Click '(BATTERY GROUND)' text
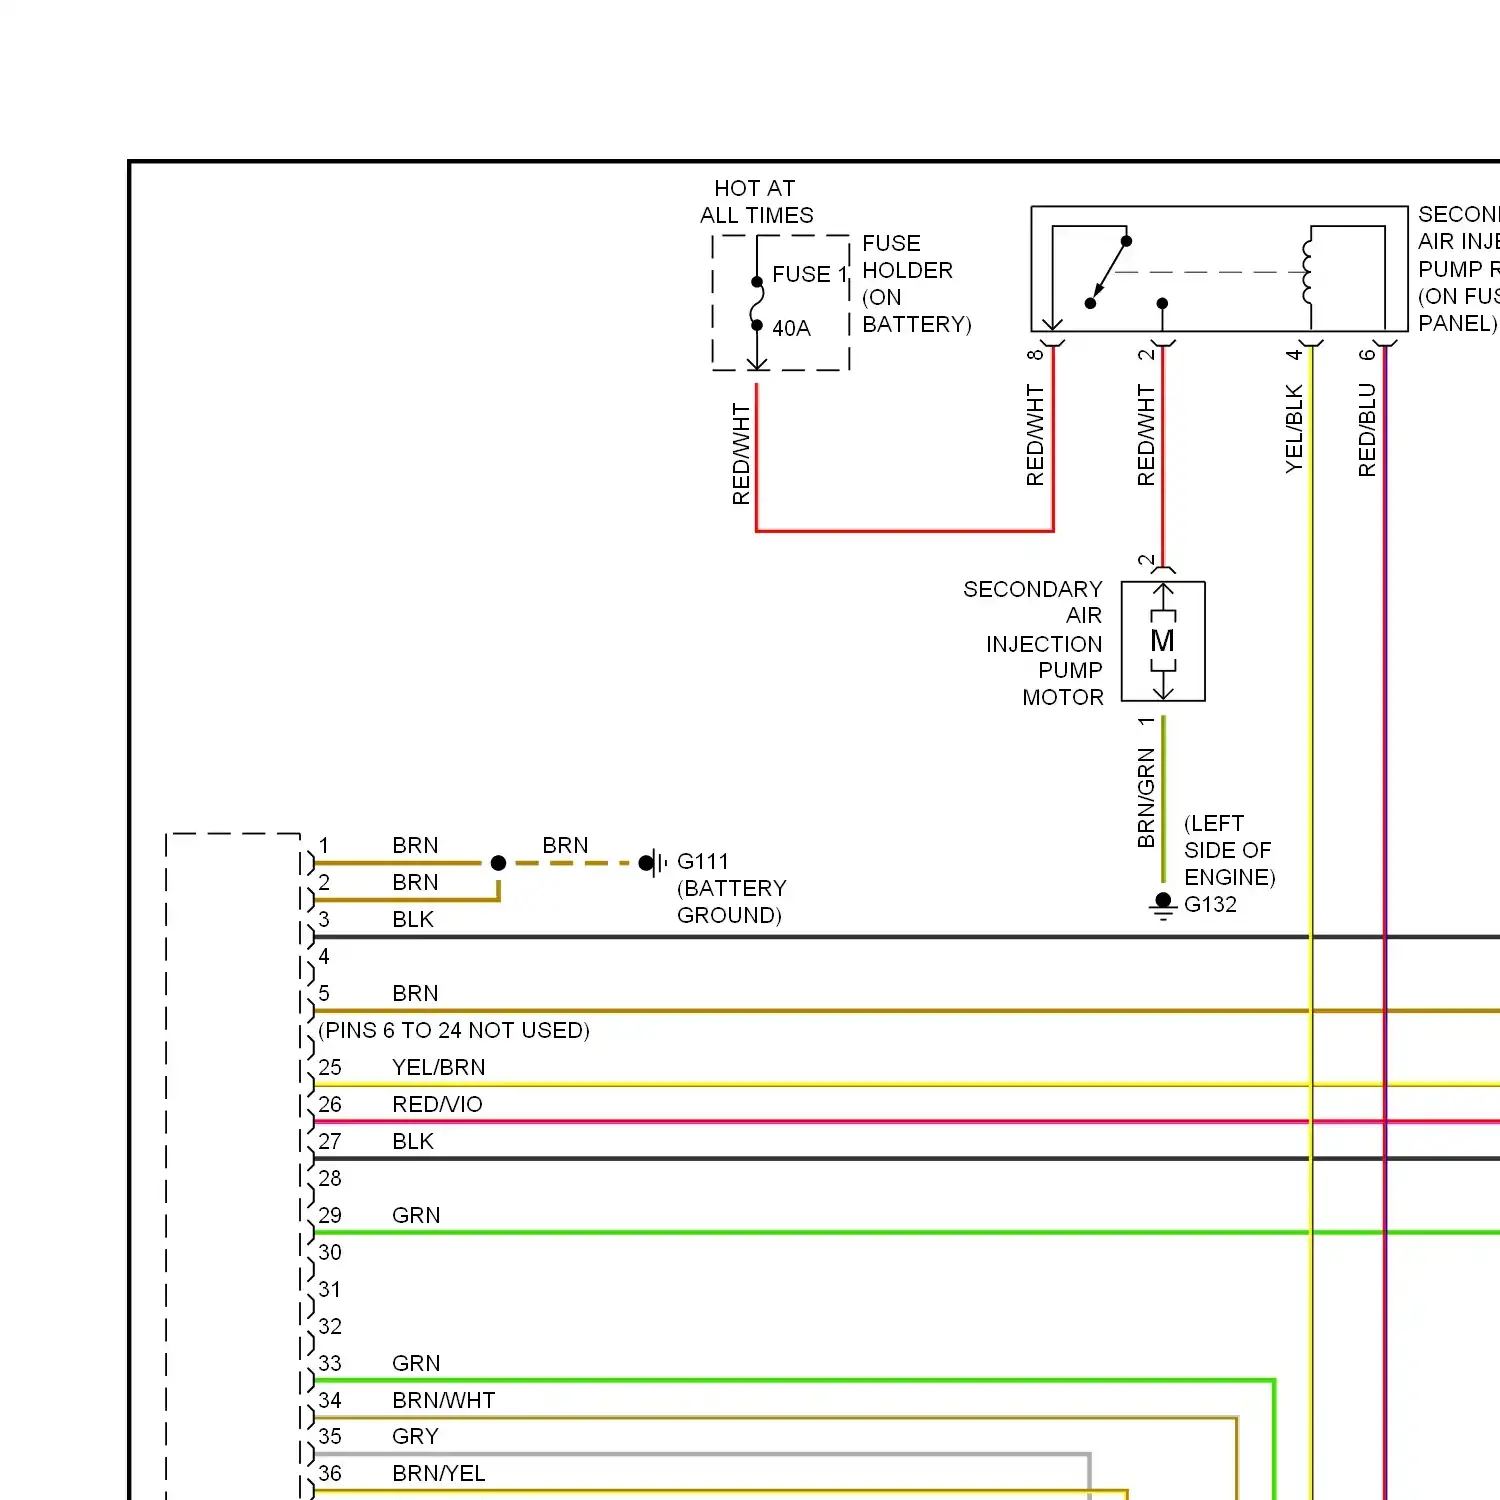1500x1500 pixels. [x=731, y=902]
